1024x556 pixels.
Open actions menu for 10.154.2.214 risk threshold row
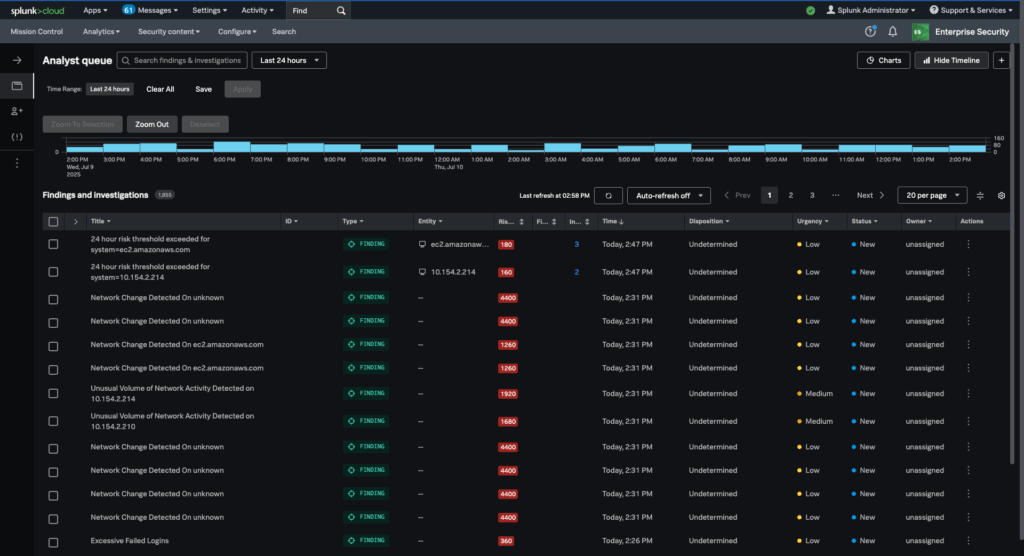968,272
